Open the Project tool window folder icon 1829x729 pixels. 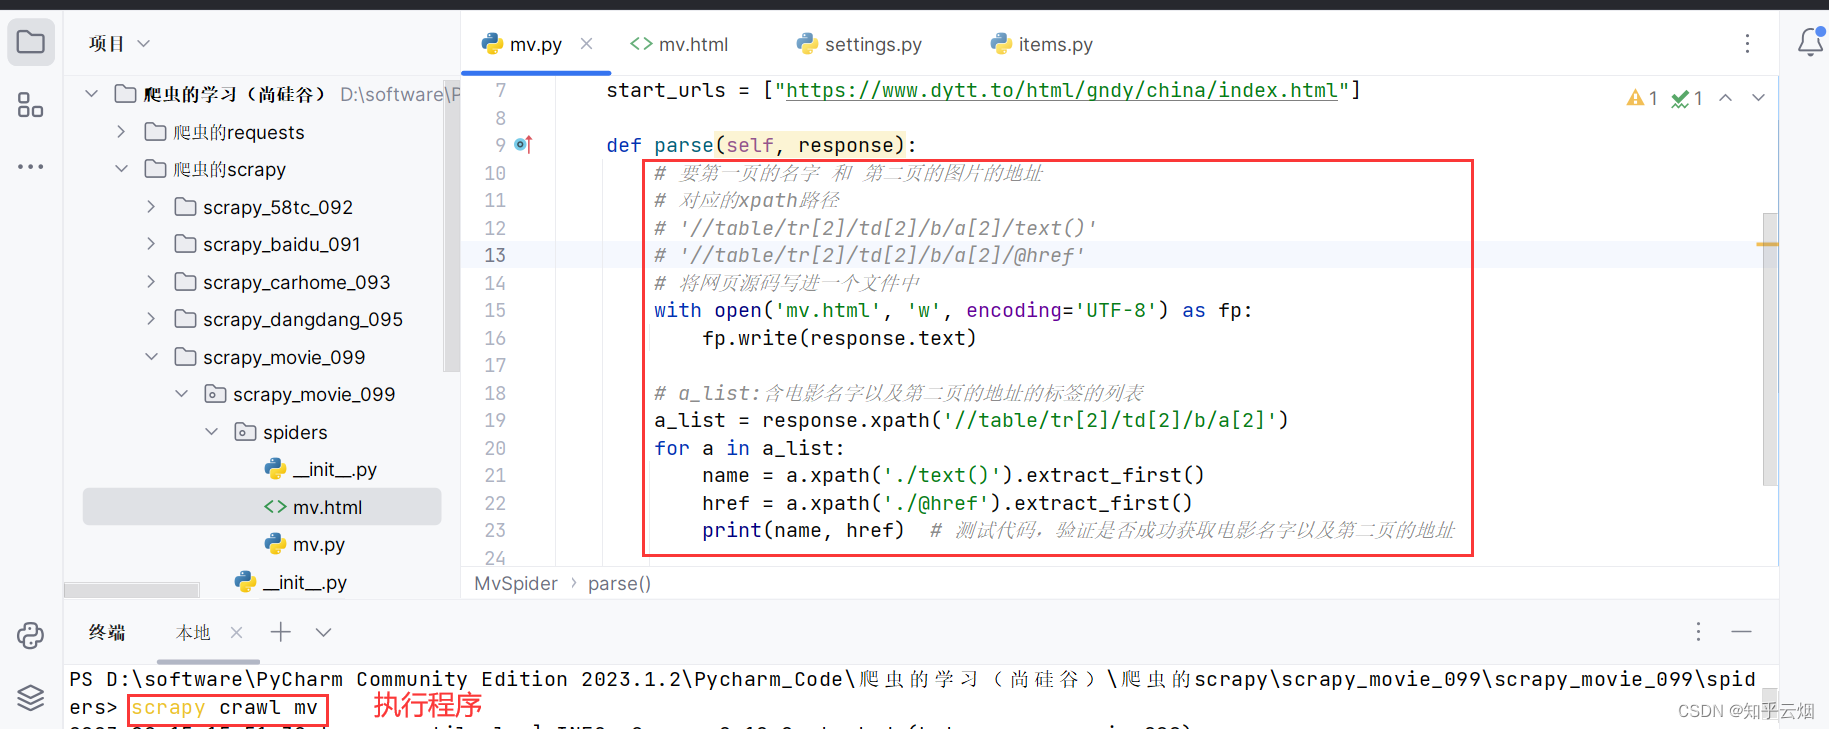coord(31,43)
